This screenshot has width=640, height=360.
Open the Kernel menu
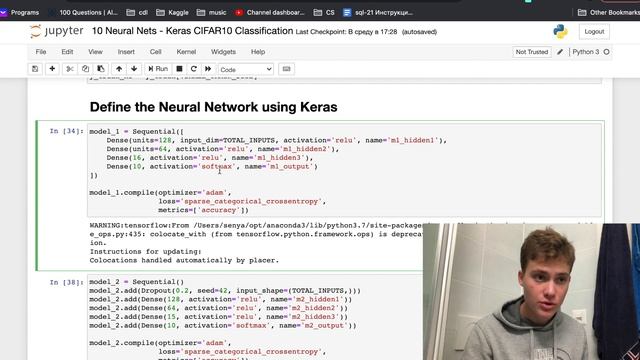coord(186,52)
